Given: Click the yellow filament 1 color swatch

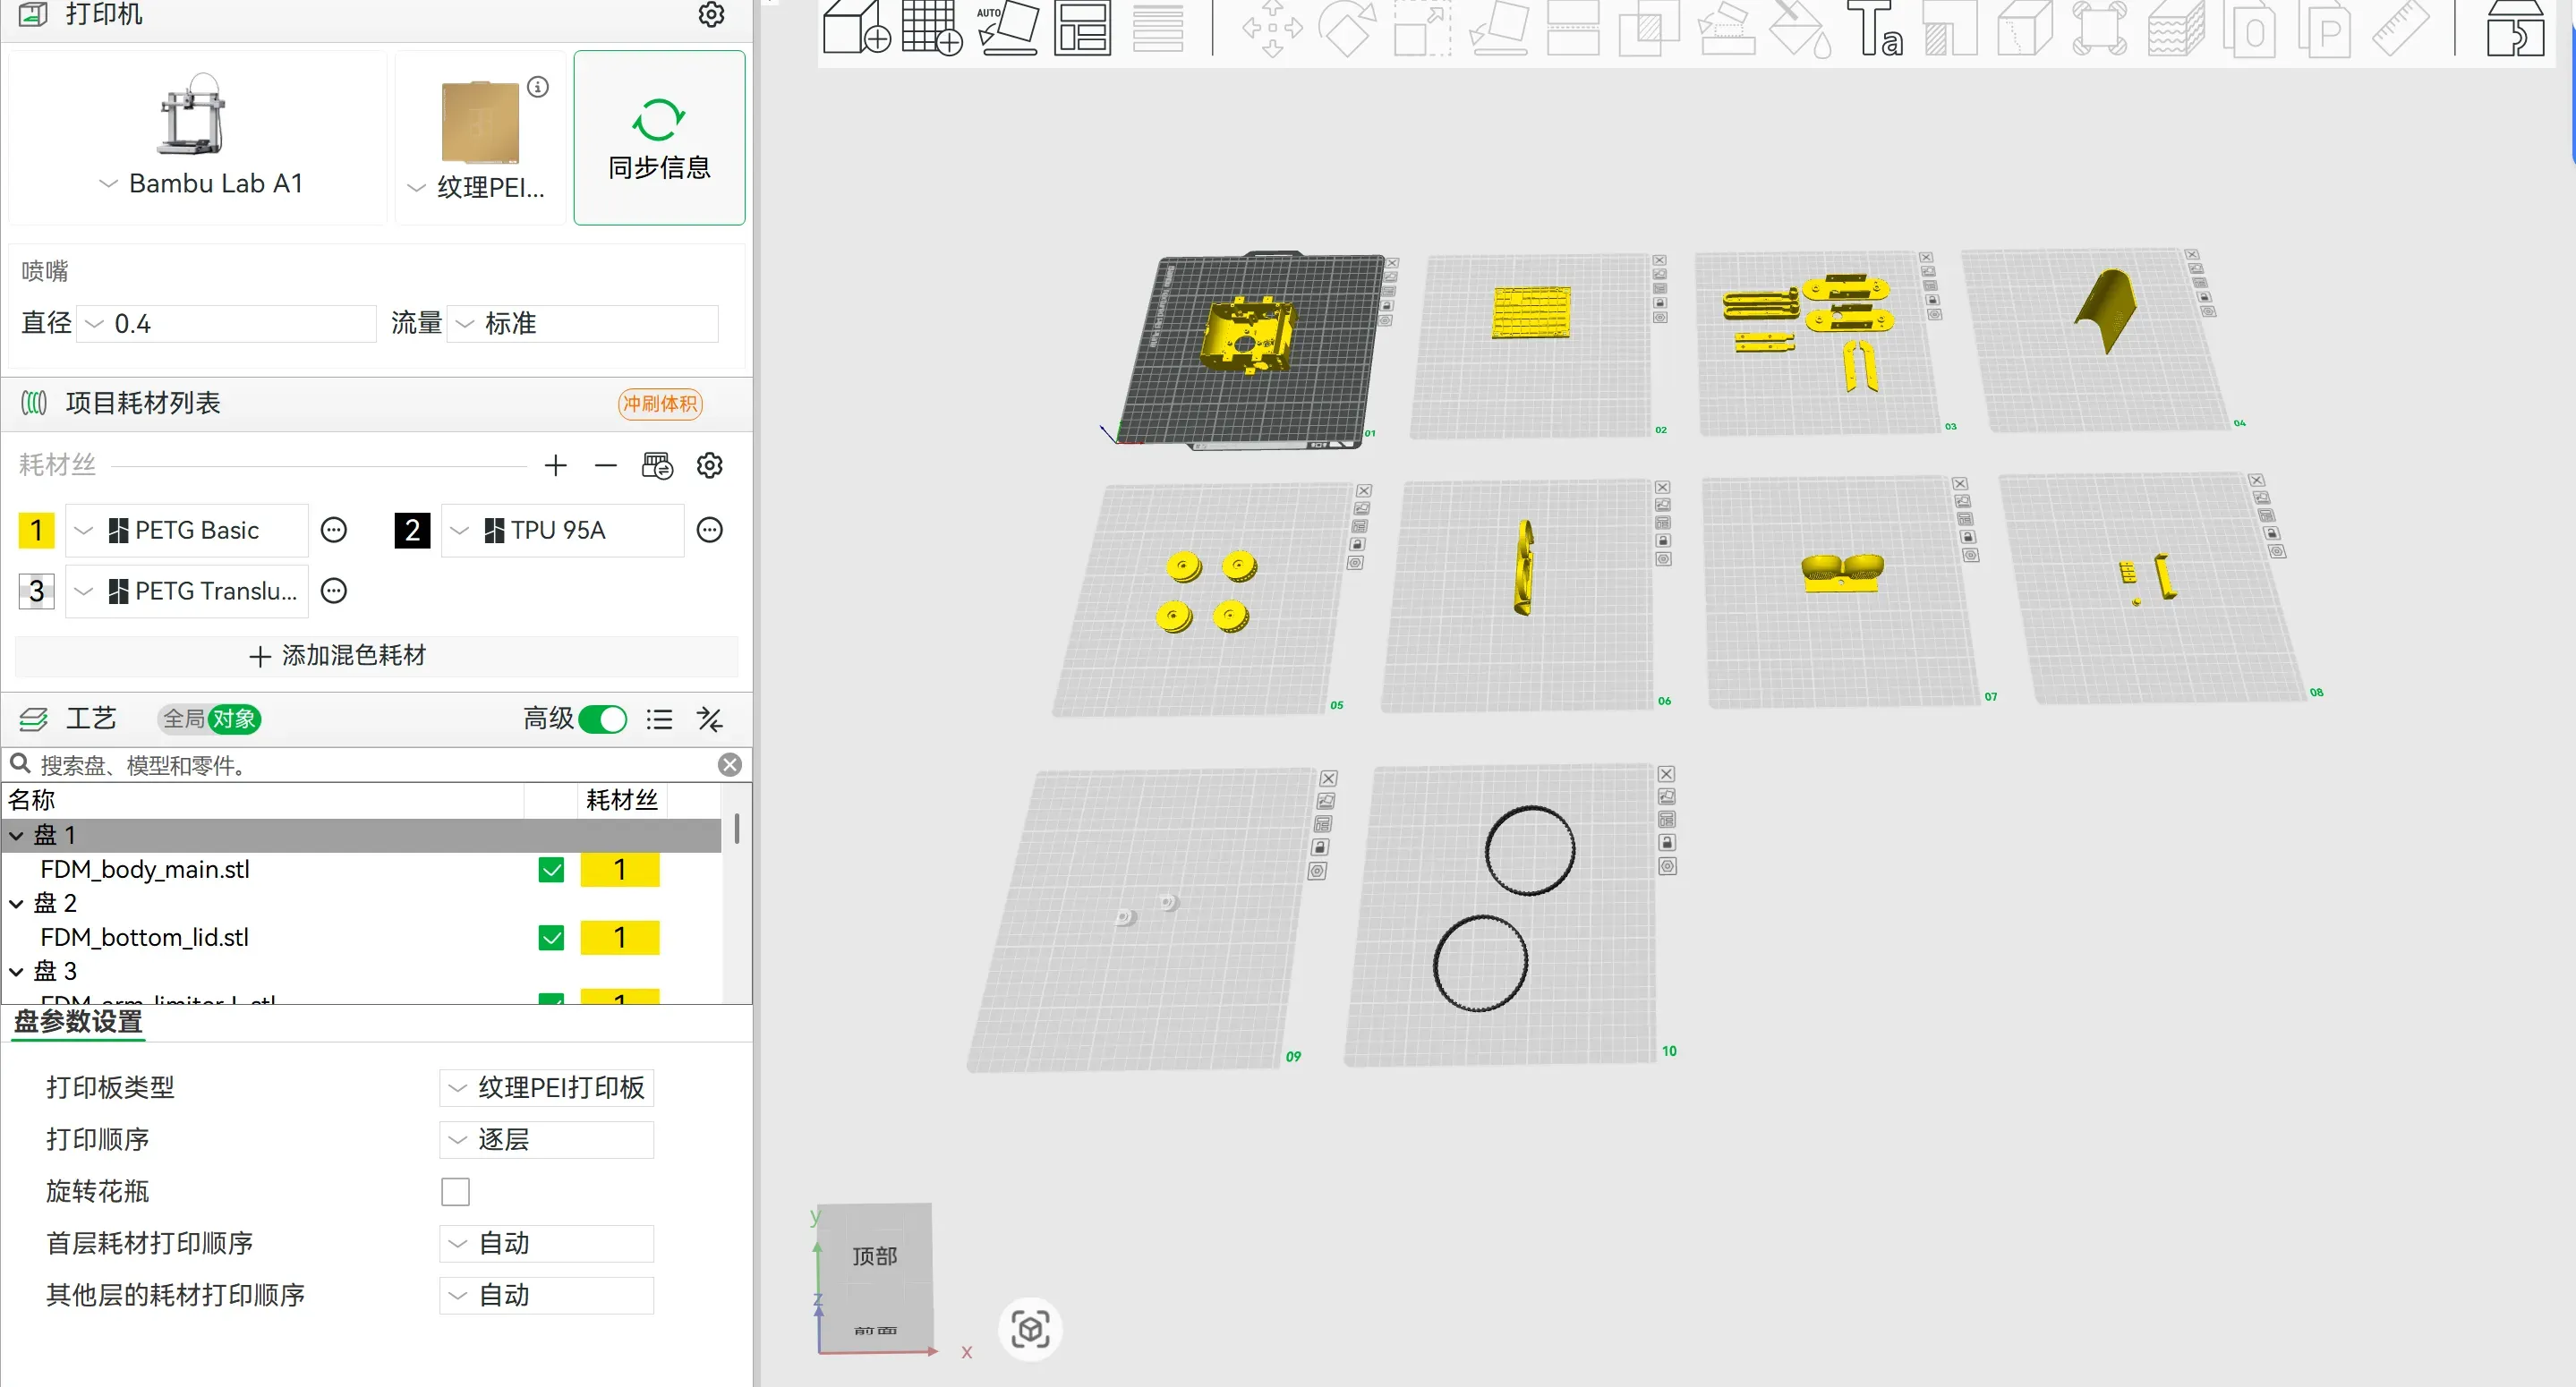Looking at the screenshot, I should point(36,530).
